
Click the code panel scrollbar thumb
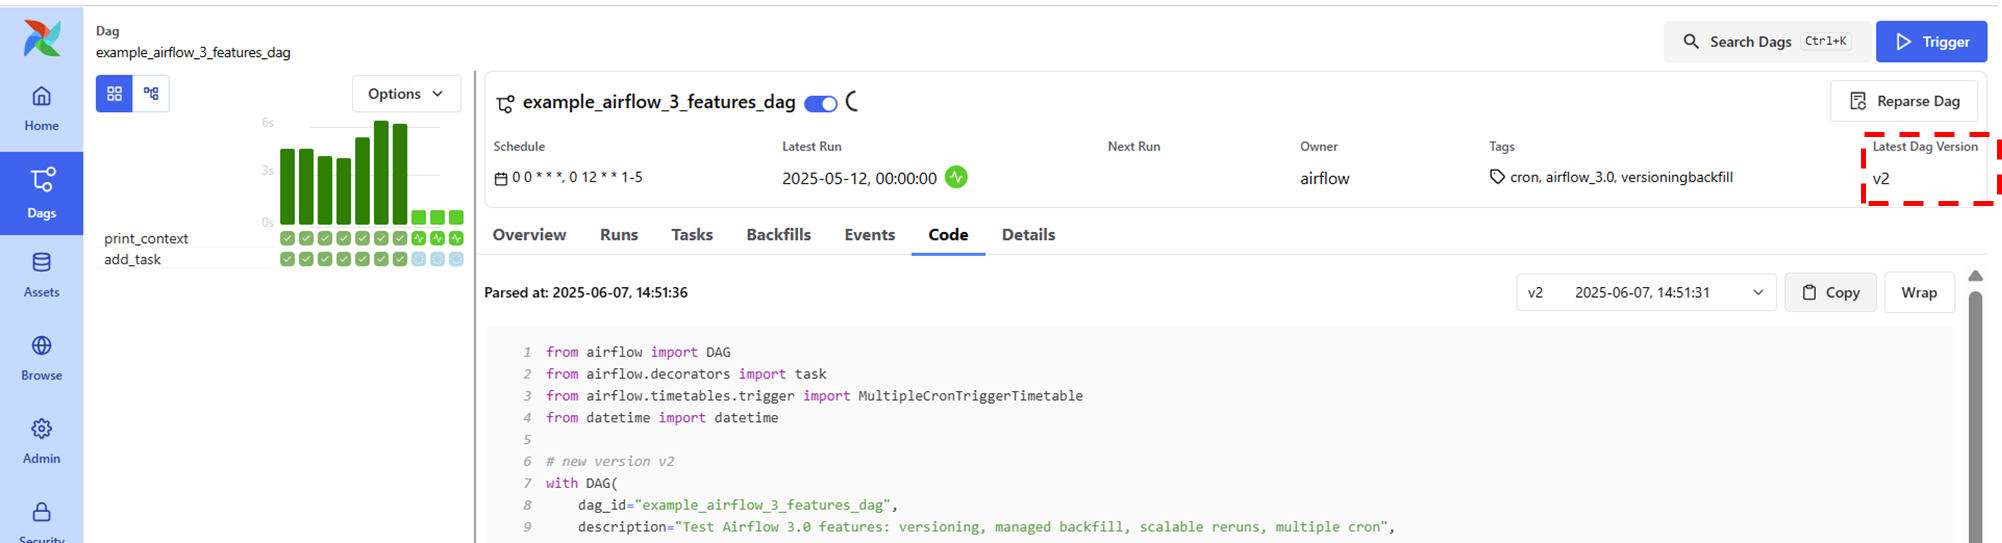pos(1975,415)
